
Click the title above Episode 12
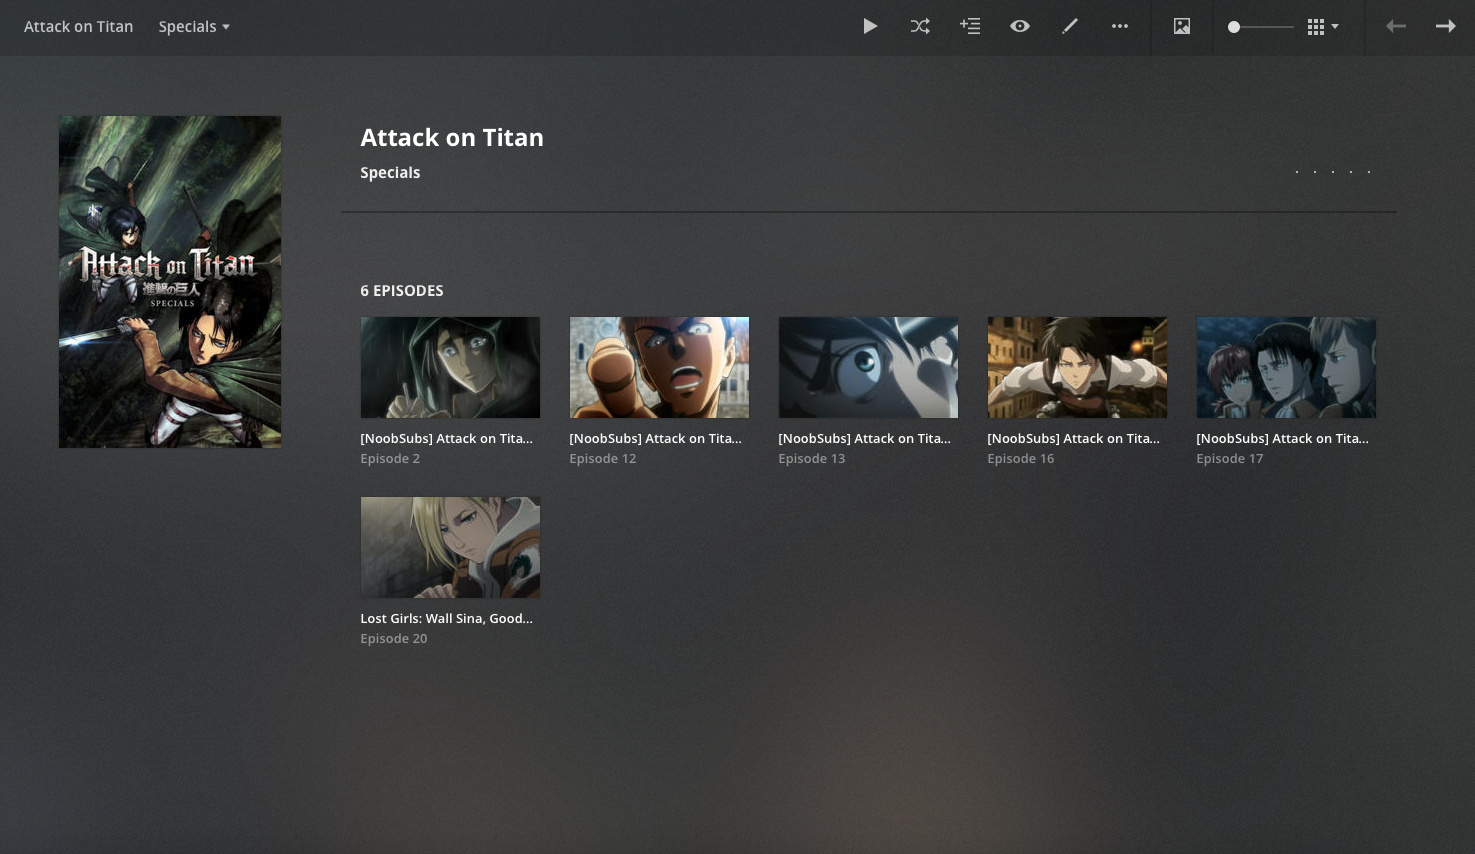(656, 438)
